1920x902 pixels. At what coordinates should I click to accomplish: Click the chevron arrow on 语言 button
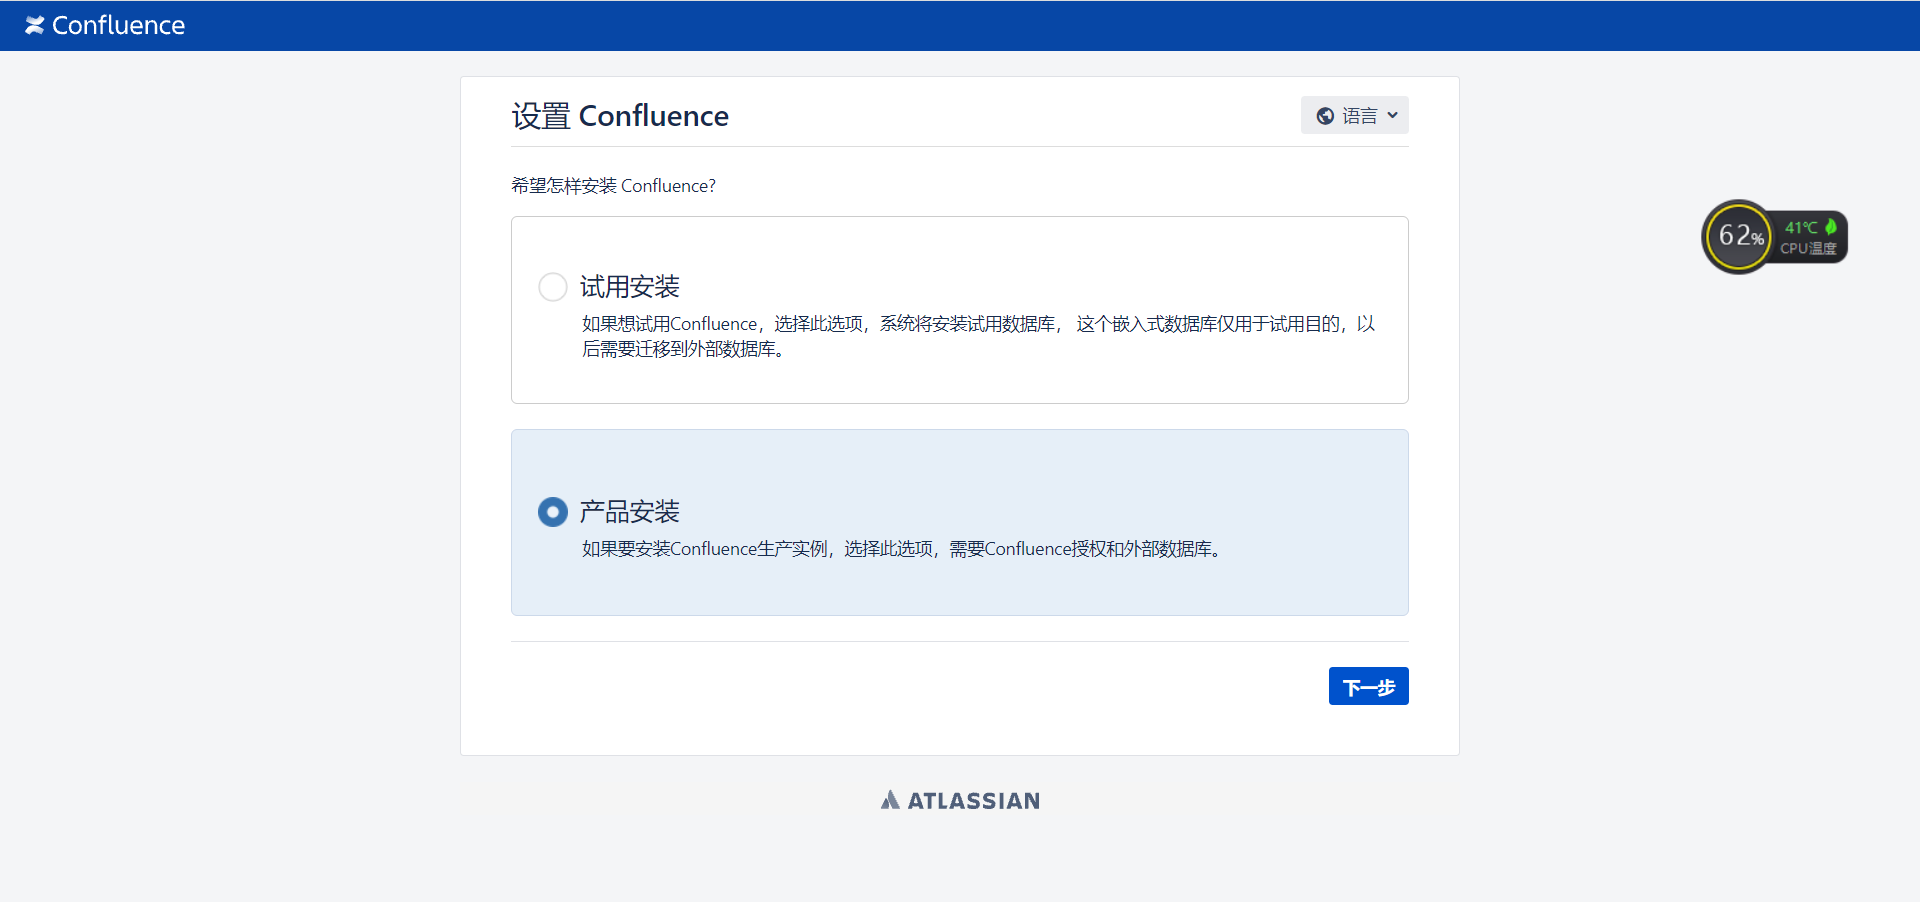(x=1392, y=115)
